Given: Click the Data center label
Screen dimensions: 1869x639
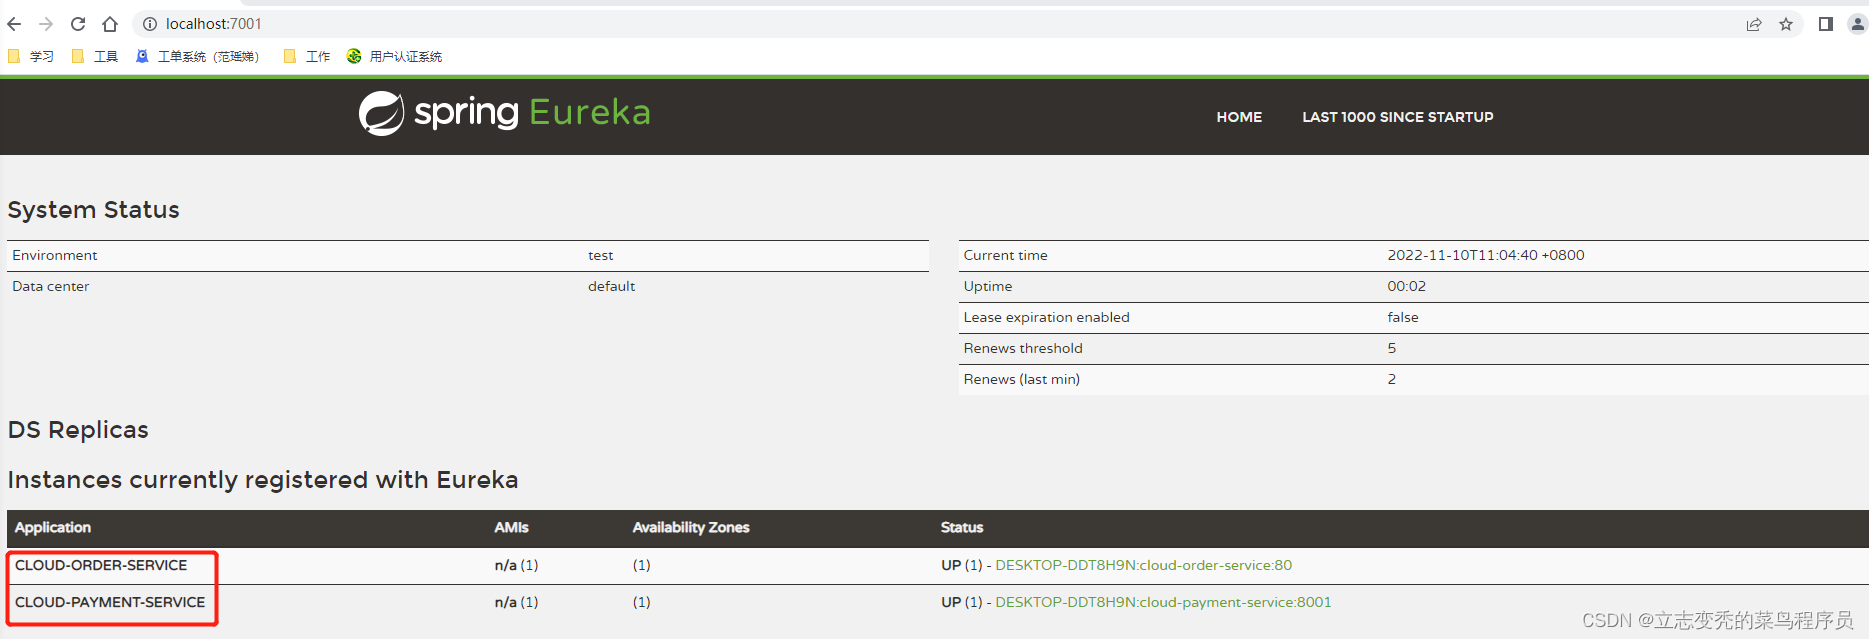Looking at the screenshot, I should 51,286.
